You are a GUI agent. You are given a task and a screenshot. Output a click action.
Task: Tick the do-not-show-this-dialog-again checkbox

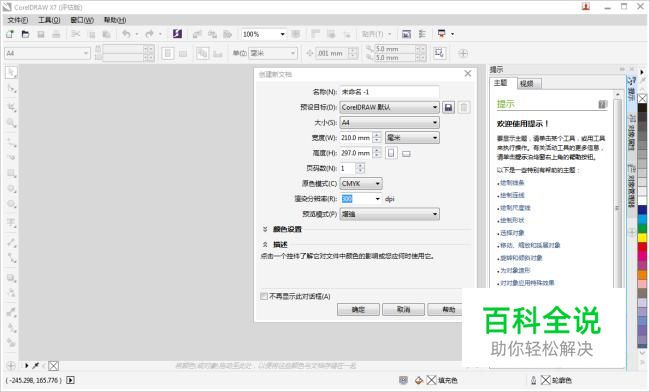click(264, 296)
